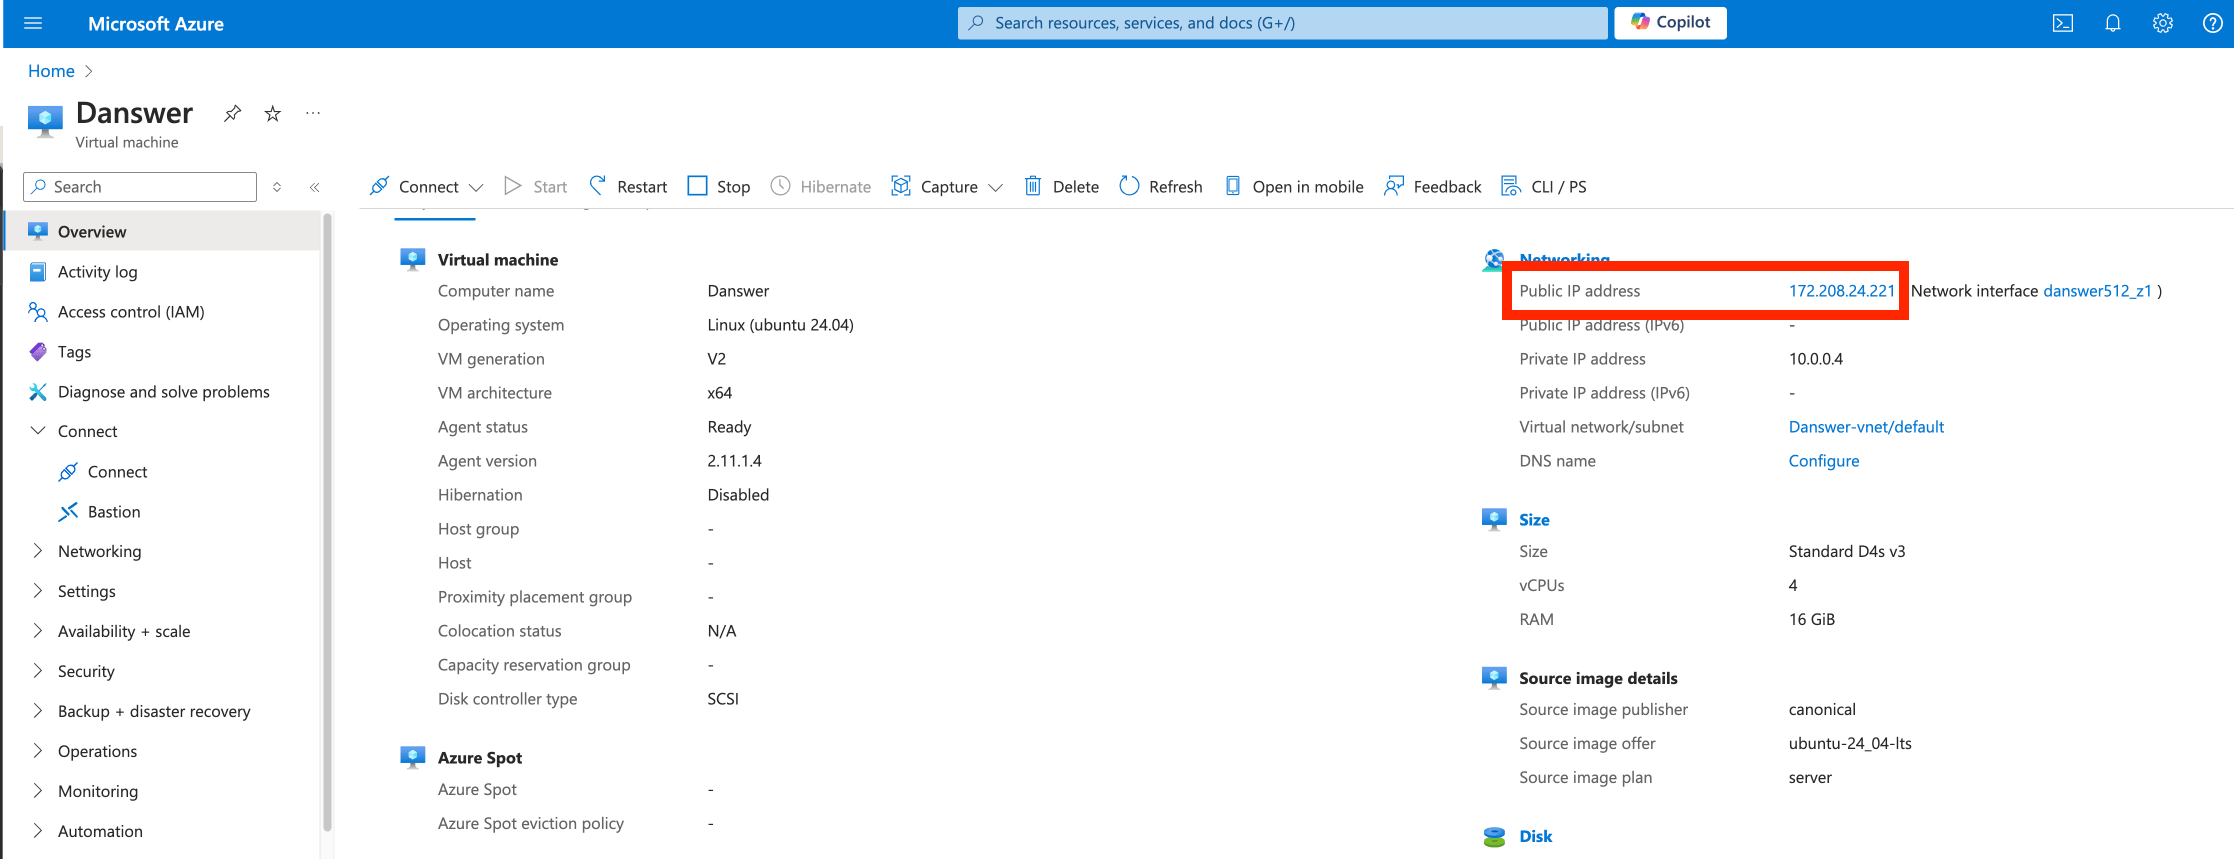This screenshot has height=859, width=2234.
Task: Open CLI / PS option
Action: click(x=1544, y=186)
